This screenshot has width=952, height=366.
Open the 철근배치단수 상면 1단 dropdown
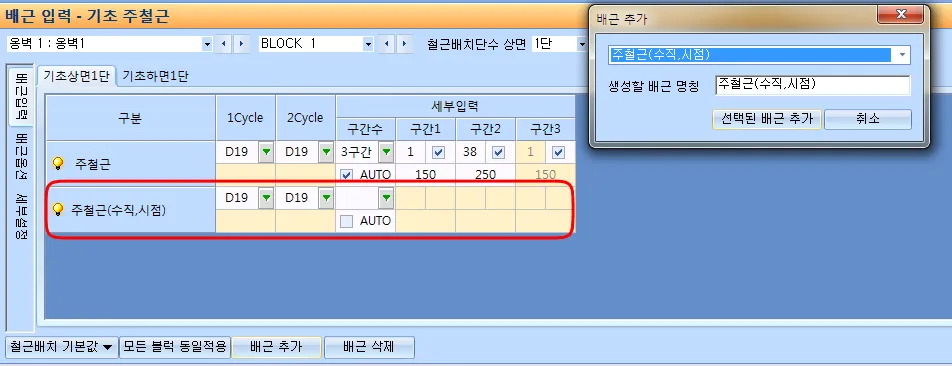click(582, 44)
